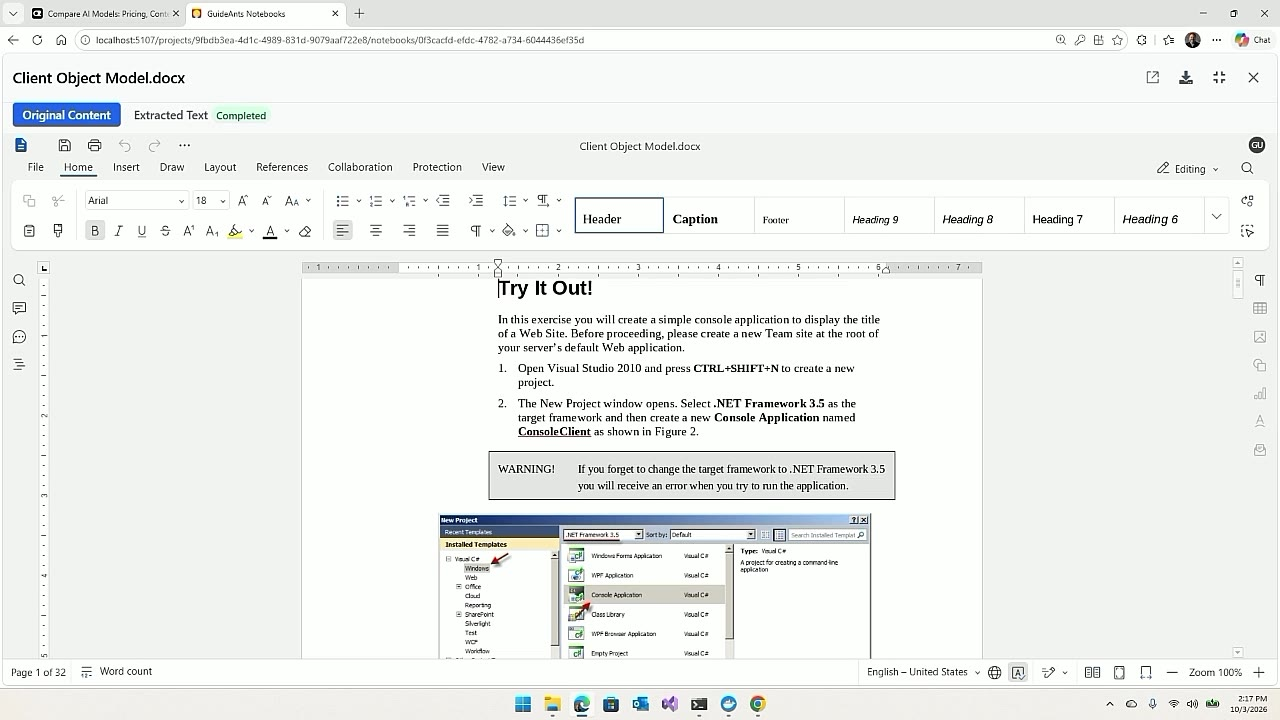Expand the Numbering list dropdown arrow

pyautogui.click(x=392, y=201)
